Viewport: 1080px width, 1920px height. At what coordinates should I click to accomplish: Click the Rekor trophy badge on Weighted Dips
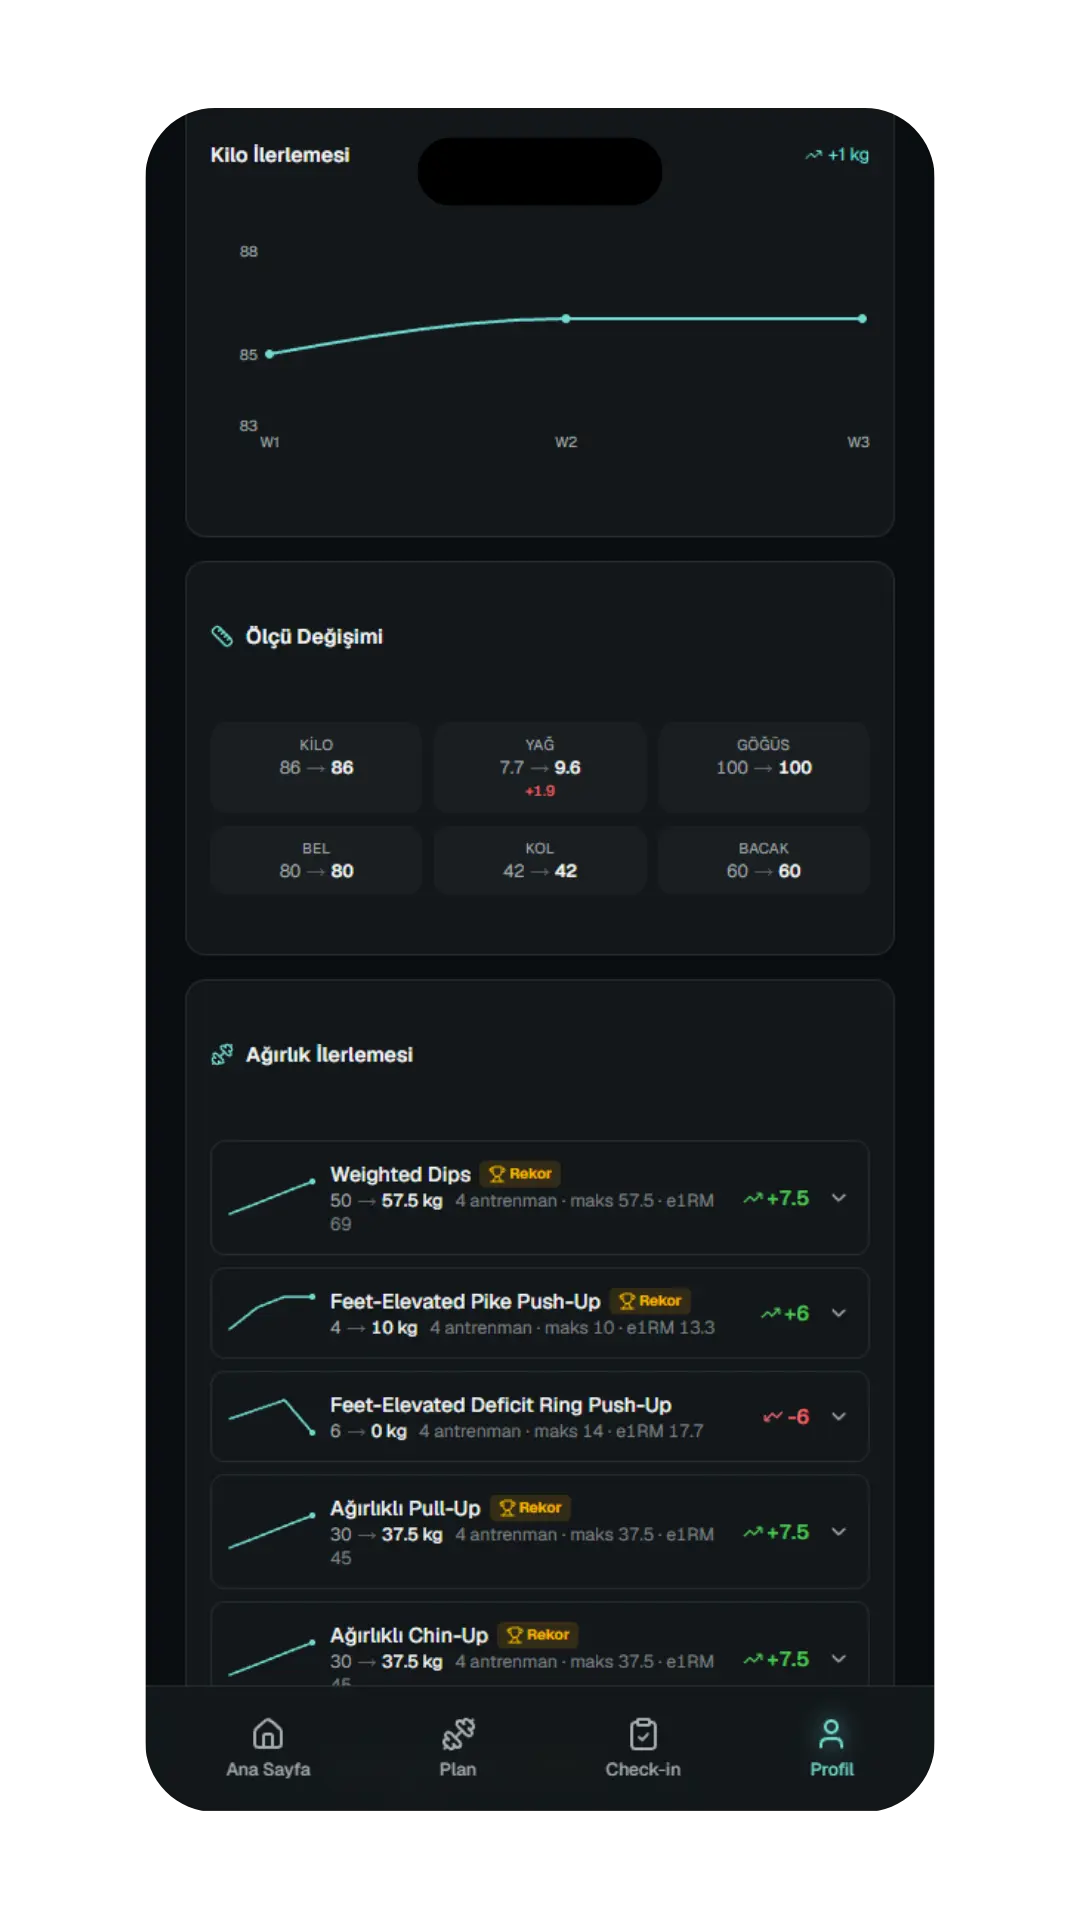tap(520, 1173)
